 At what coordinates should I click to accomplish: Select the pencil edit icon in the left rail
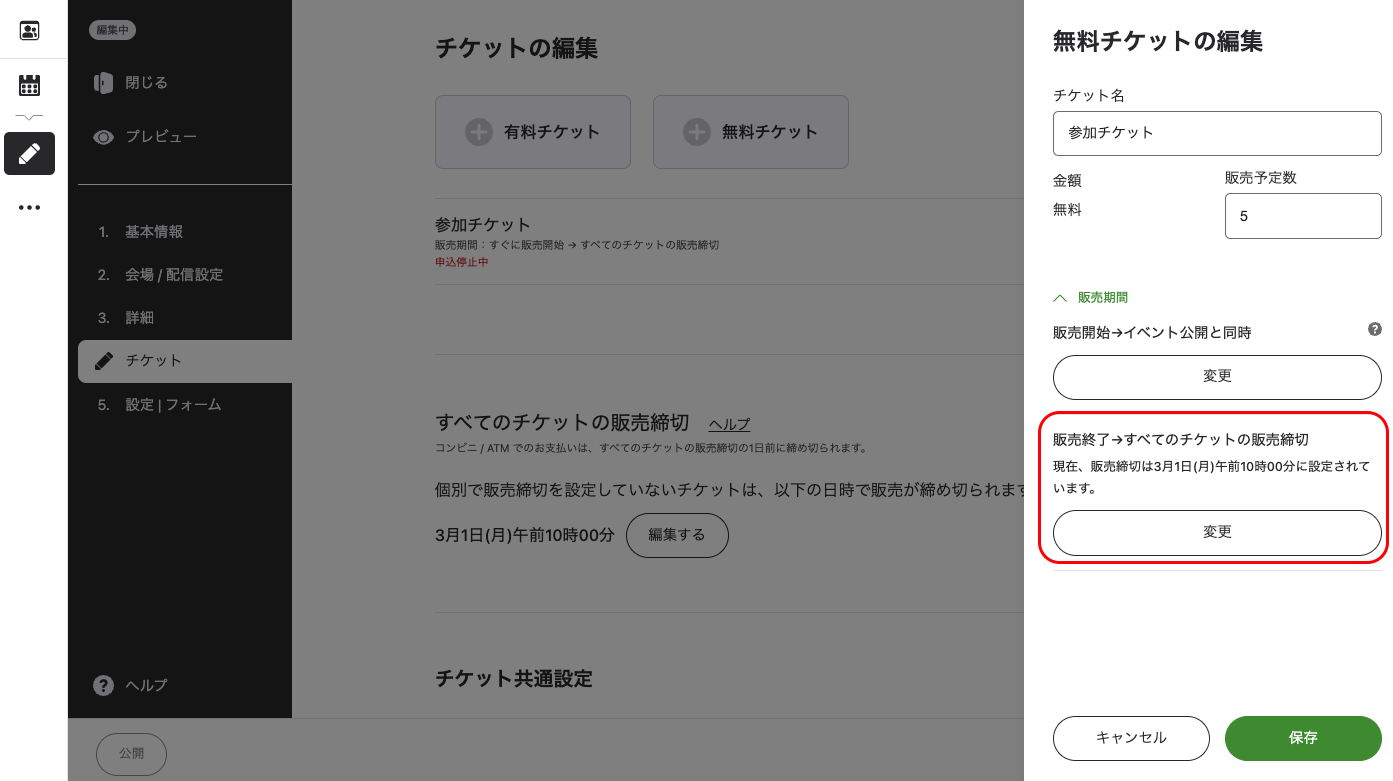coord(29,154)
